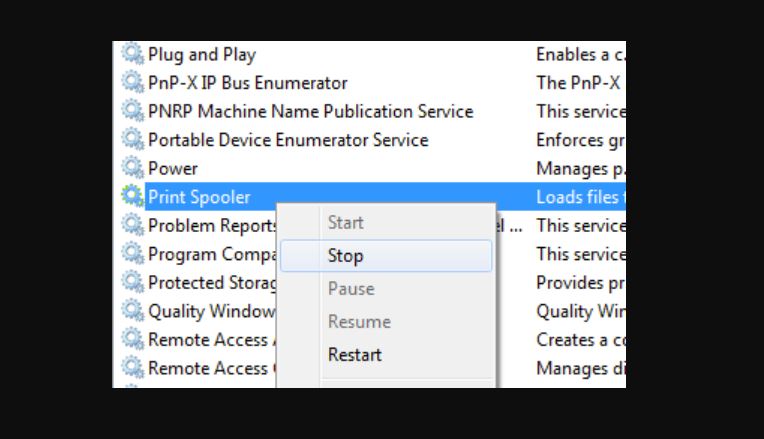This screenshot has height=439, width=764.
Task: Click the gear icon next to Protected Storage
Action: click(x=133, y=282)
